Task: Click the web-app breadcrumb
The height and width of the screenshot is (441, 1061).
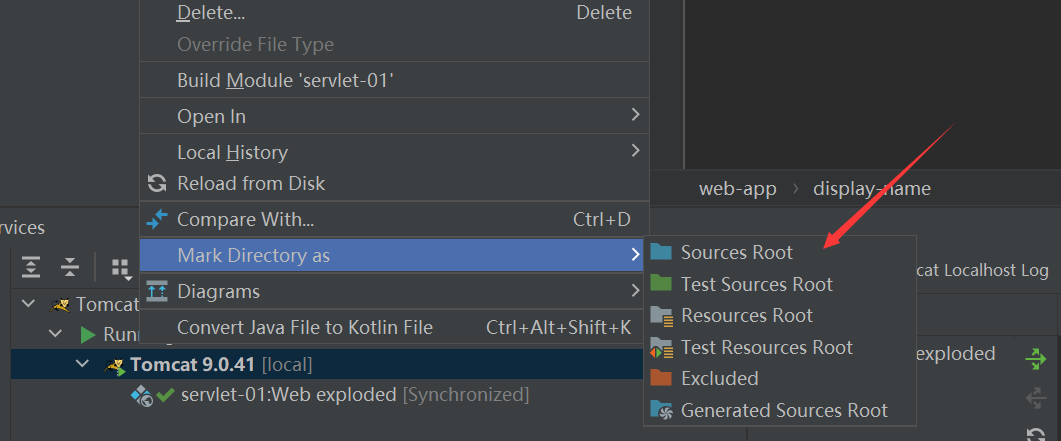Action: [737, 188]
